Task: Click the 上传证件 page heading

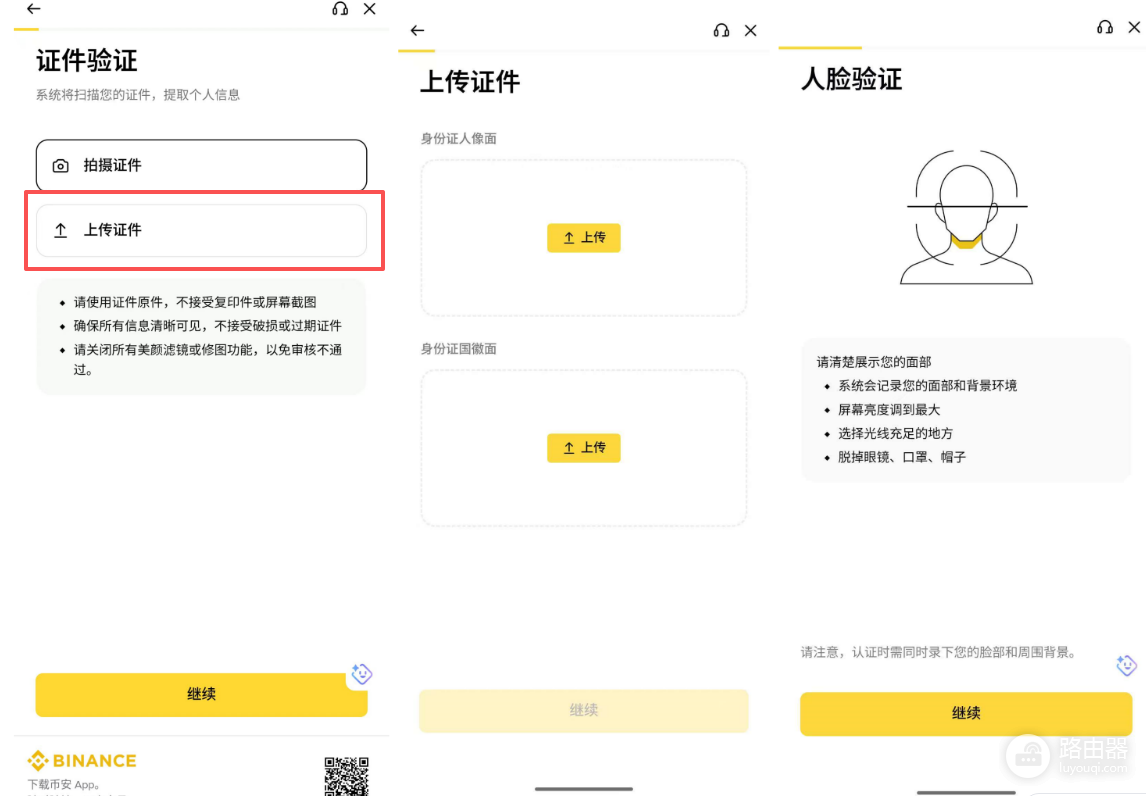Action: (470, 82)
